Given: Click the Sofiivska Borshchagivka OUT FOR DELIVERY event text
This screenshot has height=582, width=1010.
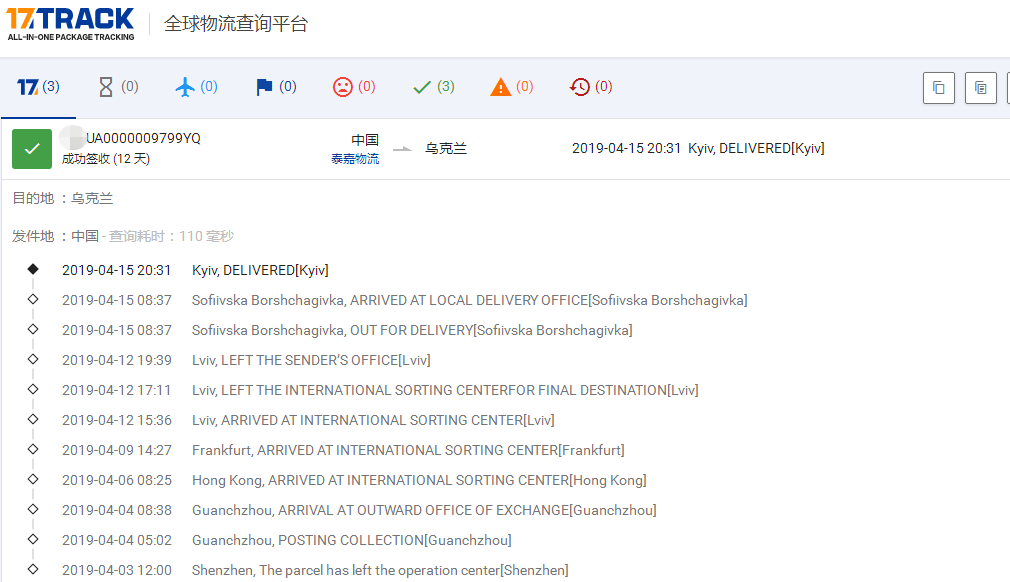Looking at the screenshot, I should click(412, 330).
